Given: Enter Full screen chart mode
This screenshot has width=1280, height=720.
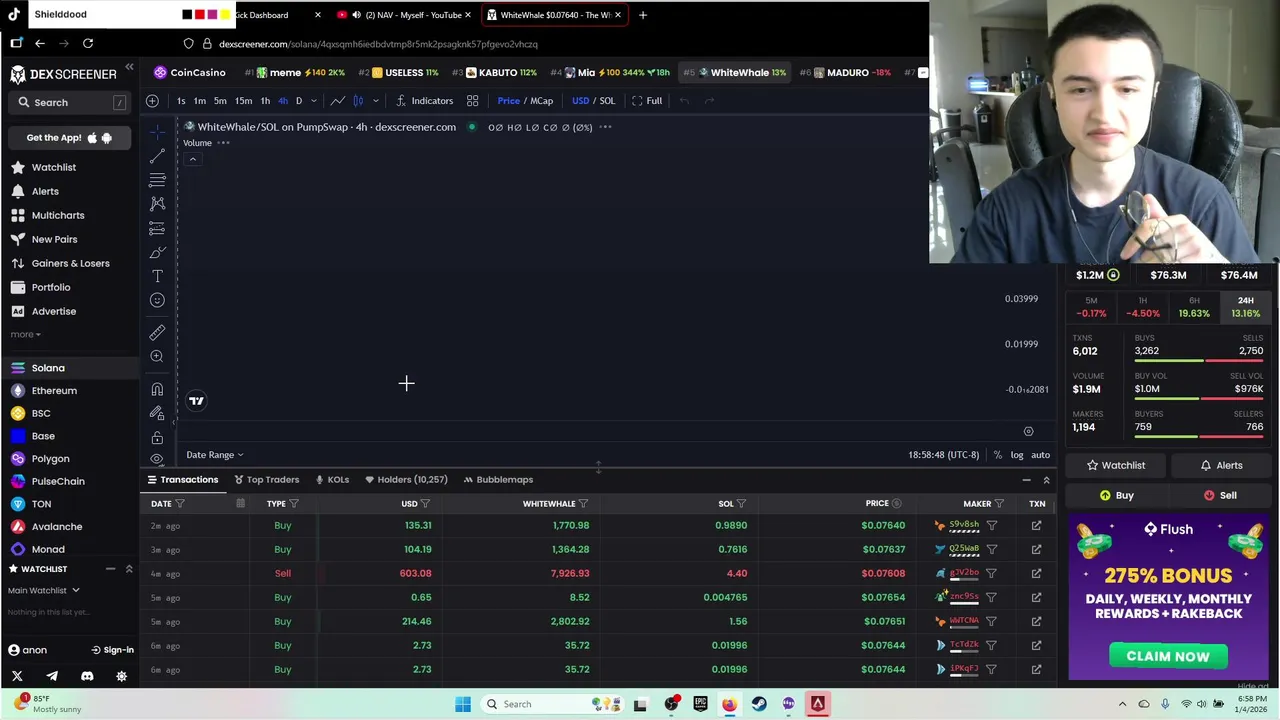Looking at the screenshot, I should [647, 100].
